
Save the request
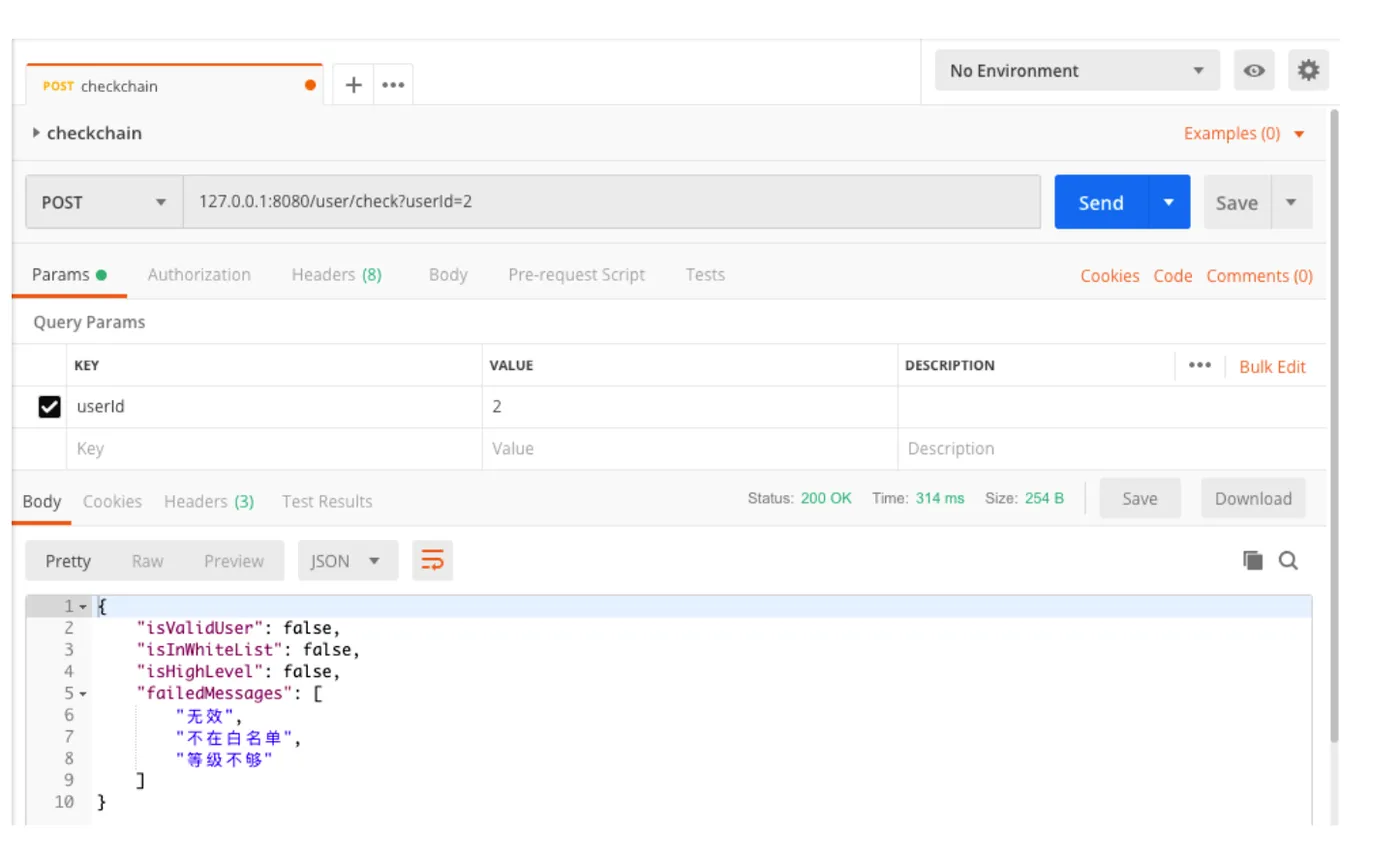(x=1237, y=202)
